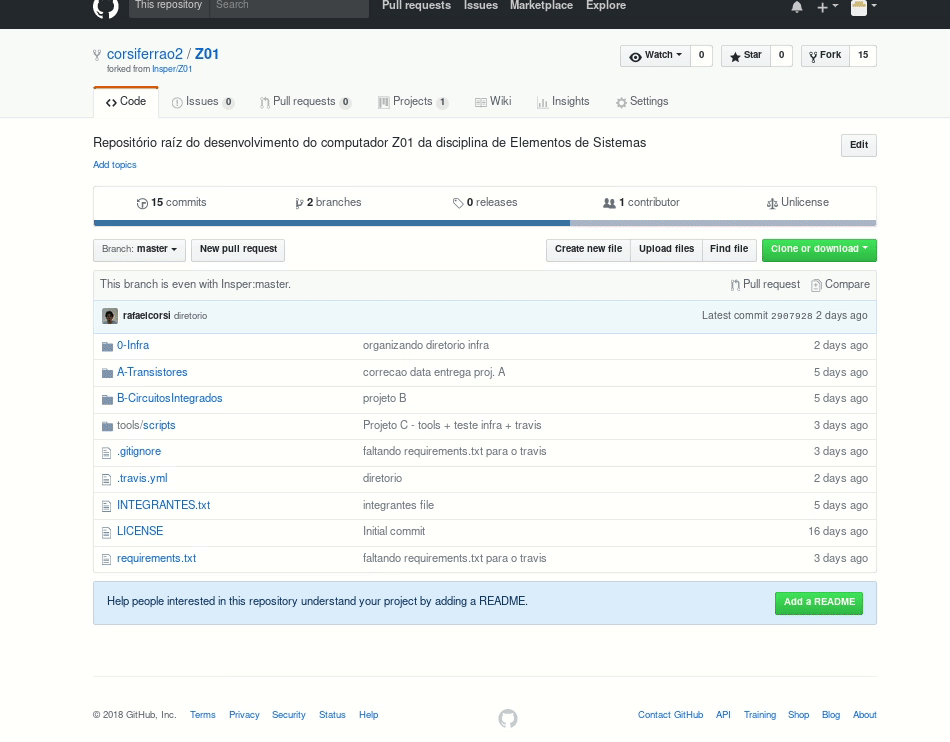Open commit message 'projeto B'
This screenshot has width=950, height=742.
(x=384, y=399)
